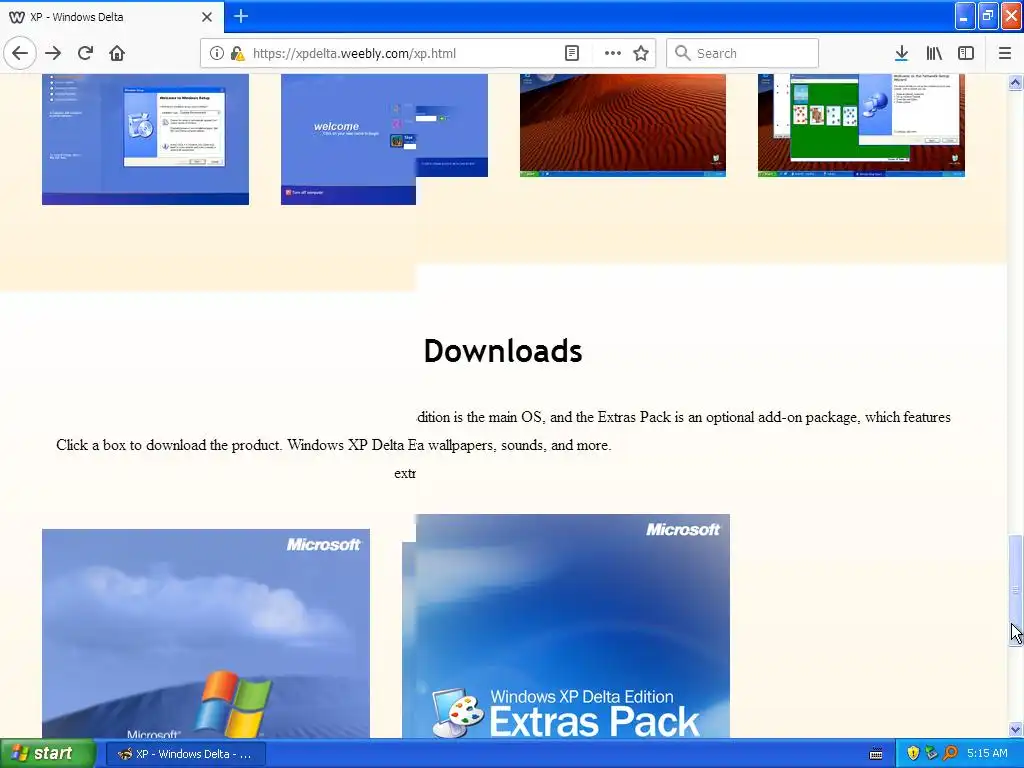Click the vertical scrollbar thumb

1015,589
